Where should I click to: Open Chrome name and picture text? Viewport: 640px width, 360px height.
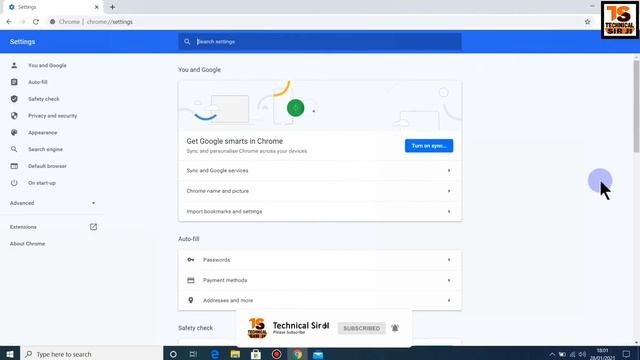[218, 191]
